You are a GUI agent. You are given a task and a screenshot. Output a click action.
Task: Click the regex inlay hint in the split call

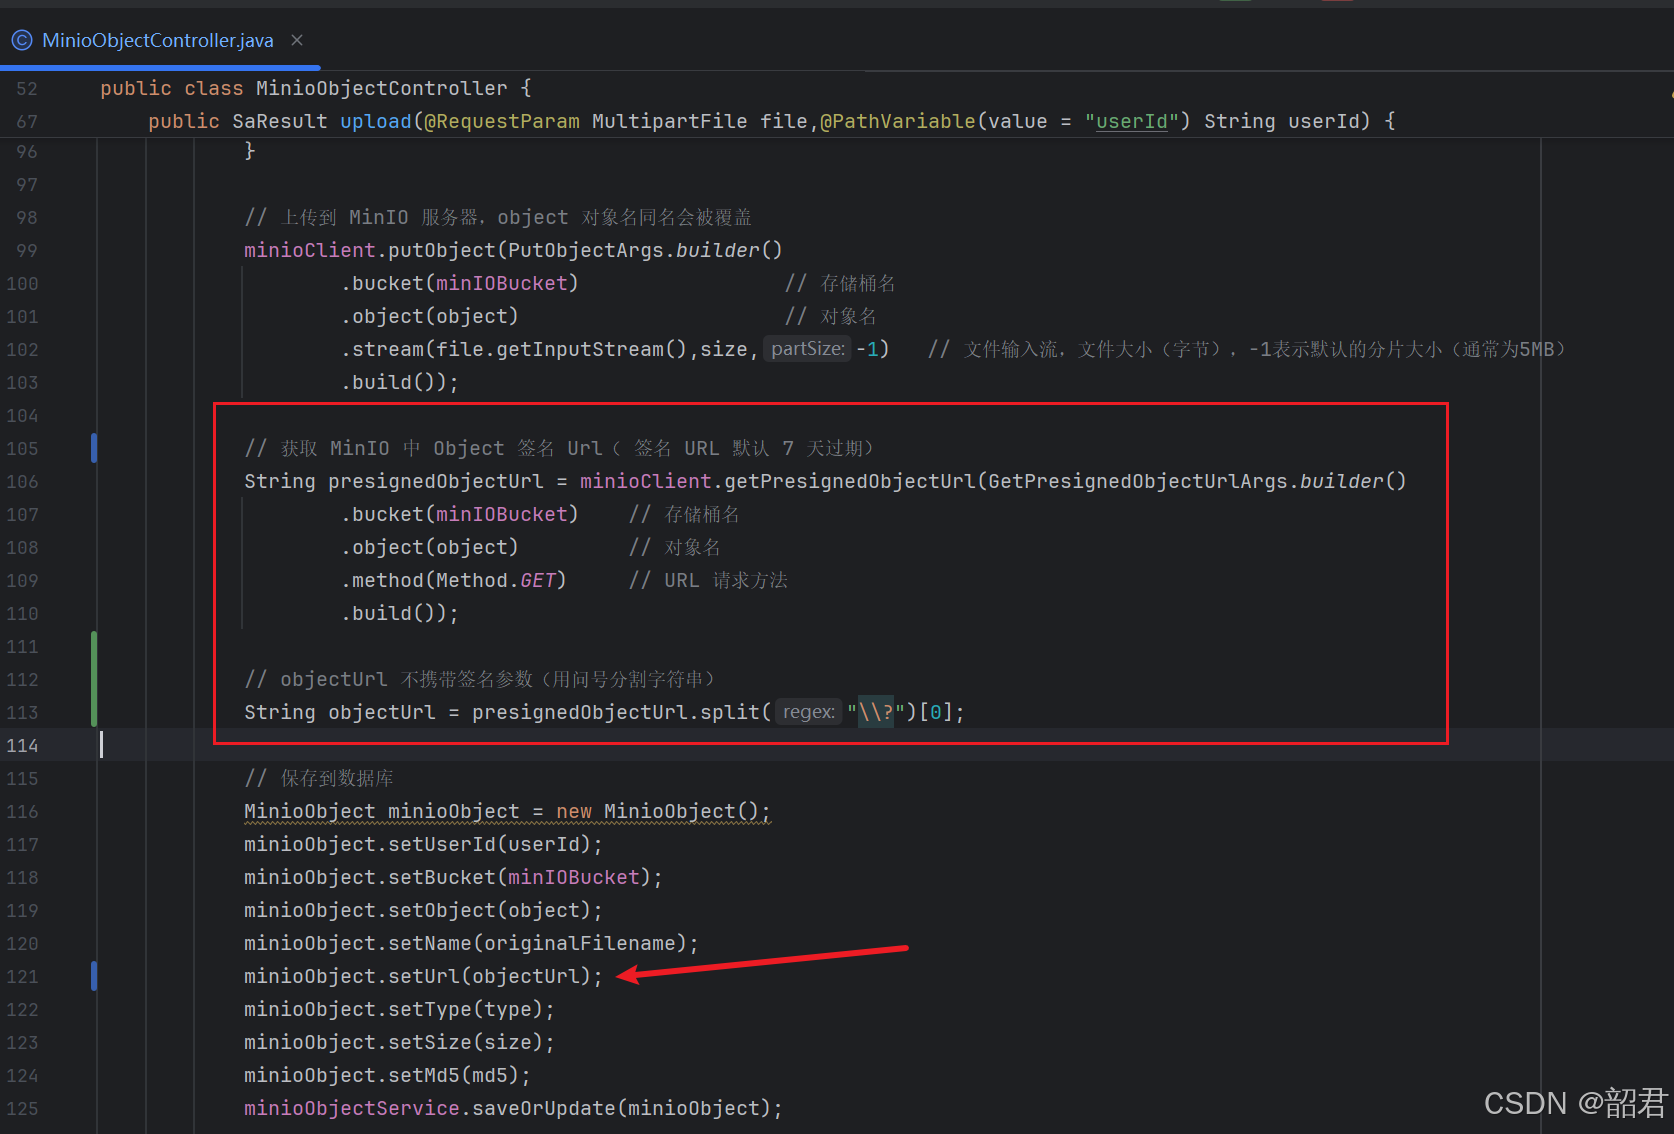click(808, 711)
